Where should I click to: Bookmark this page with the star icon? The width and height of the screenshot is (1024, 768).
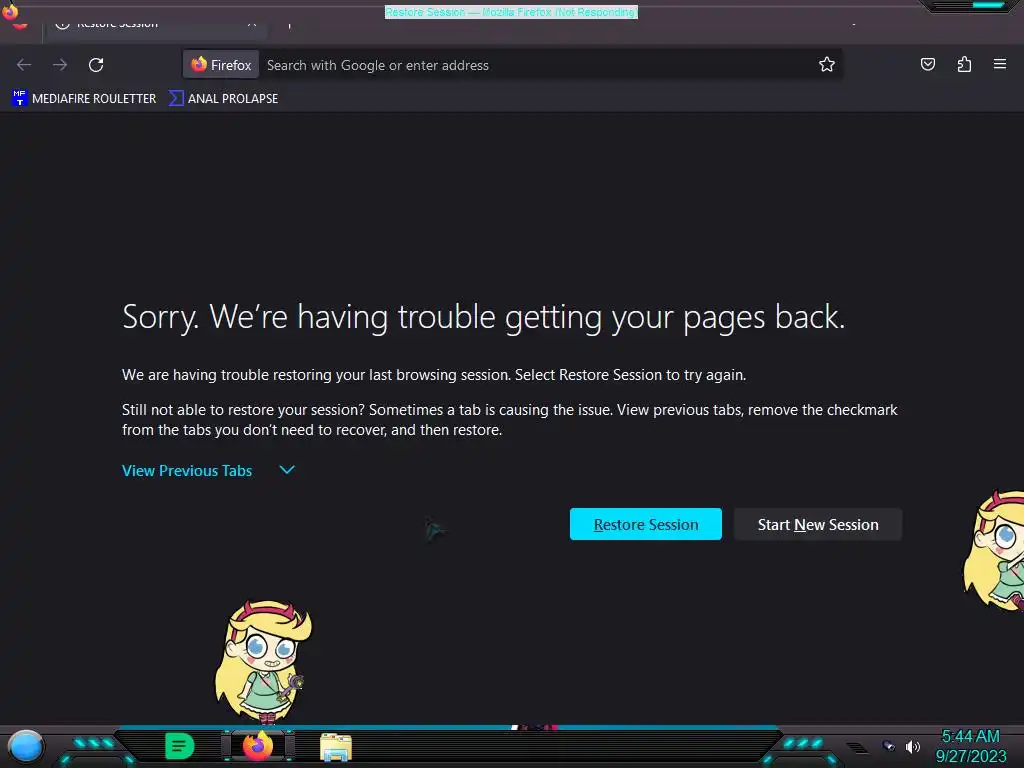pyautogui.click(x=827, y=64)
